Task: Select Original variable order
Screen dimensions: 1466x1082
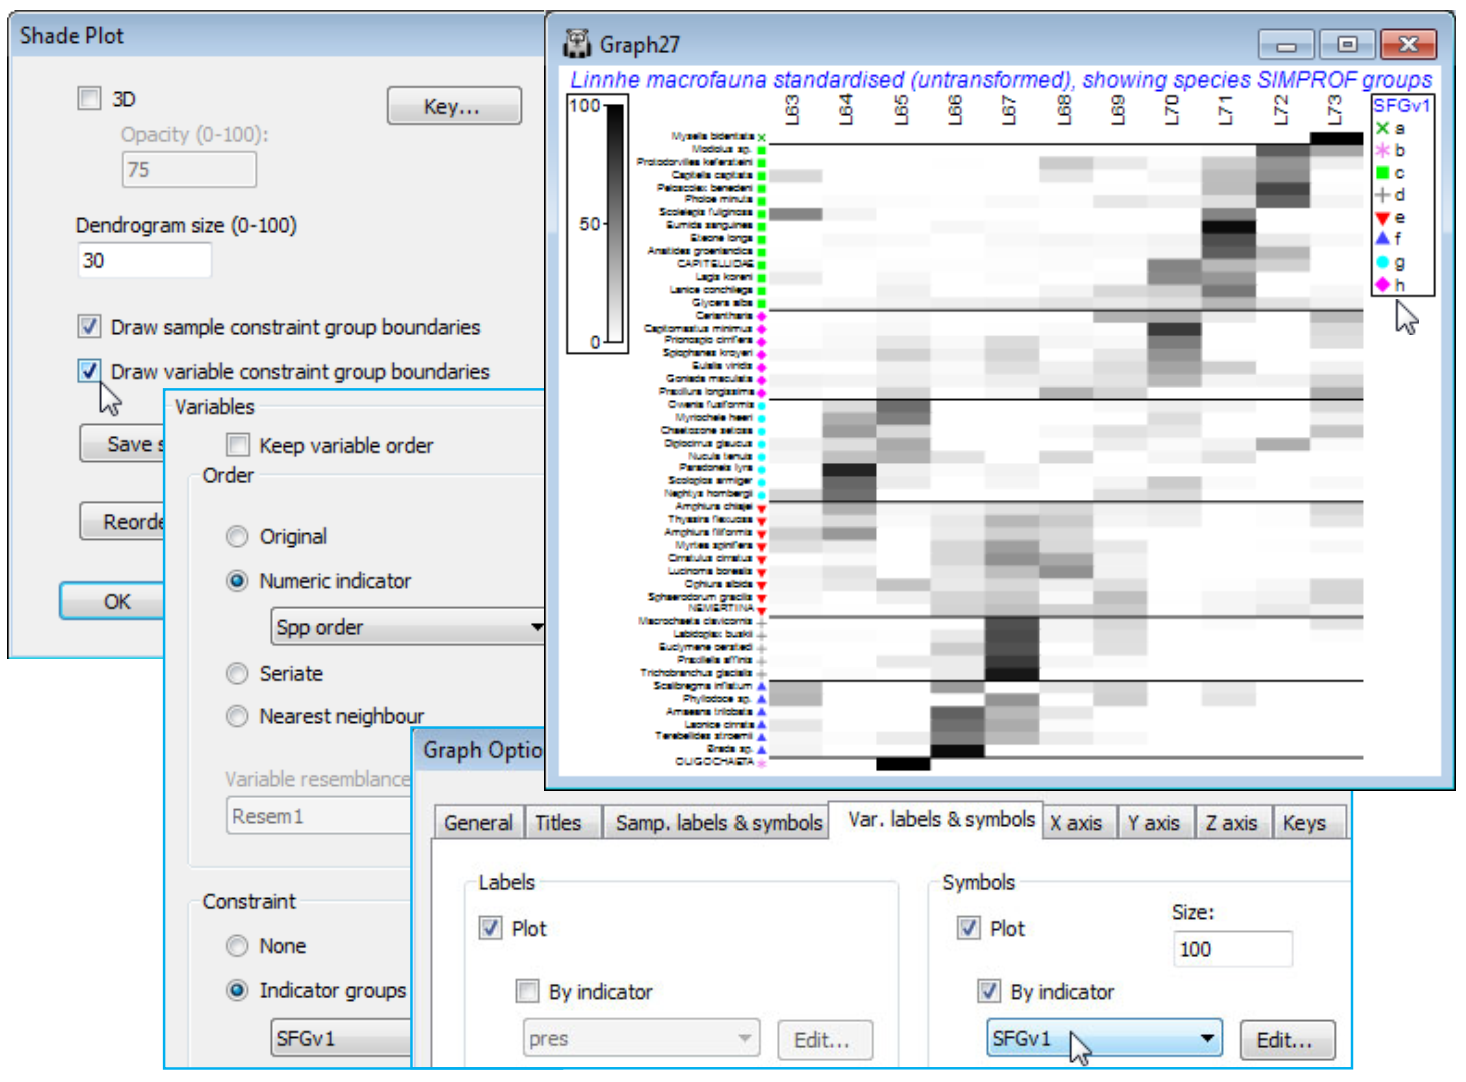Action: coord(237,536)
